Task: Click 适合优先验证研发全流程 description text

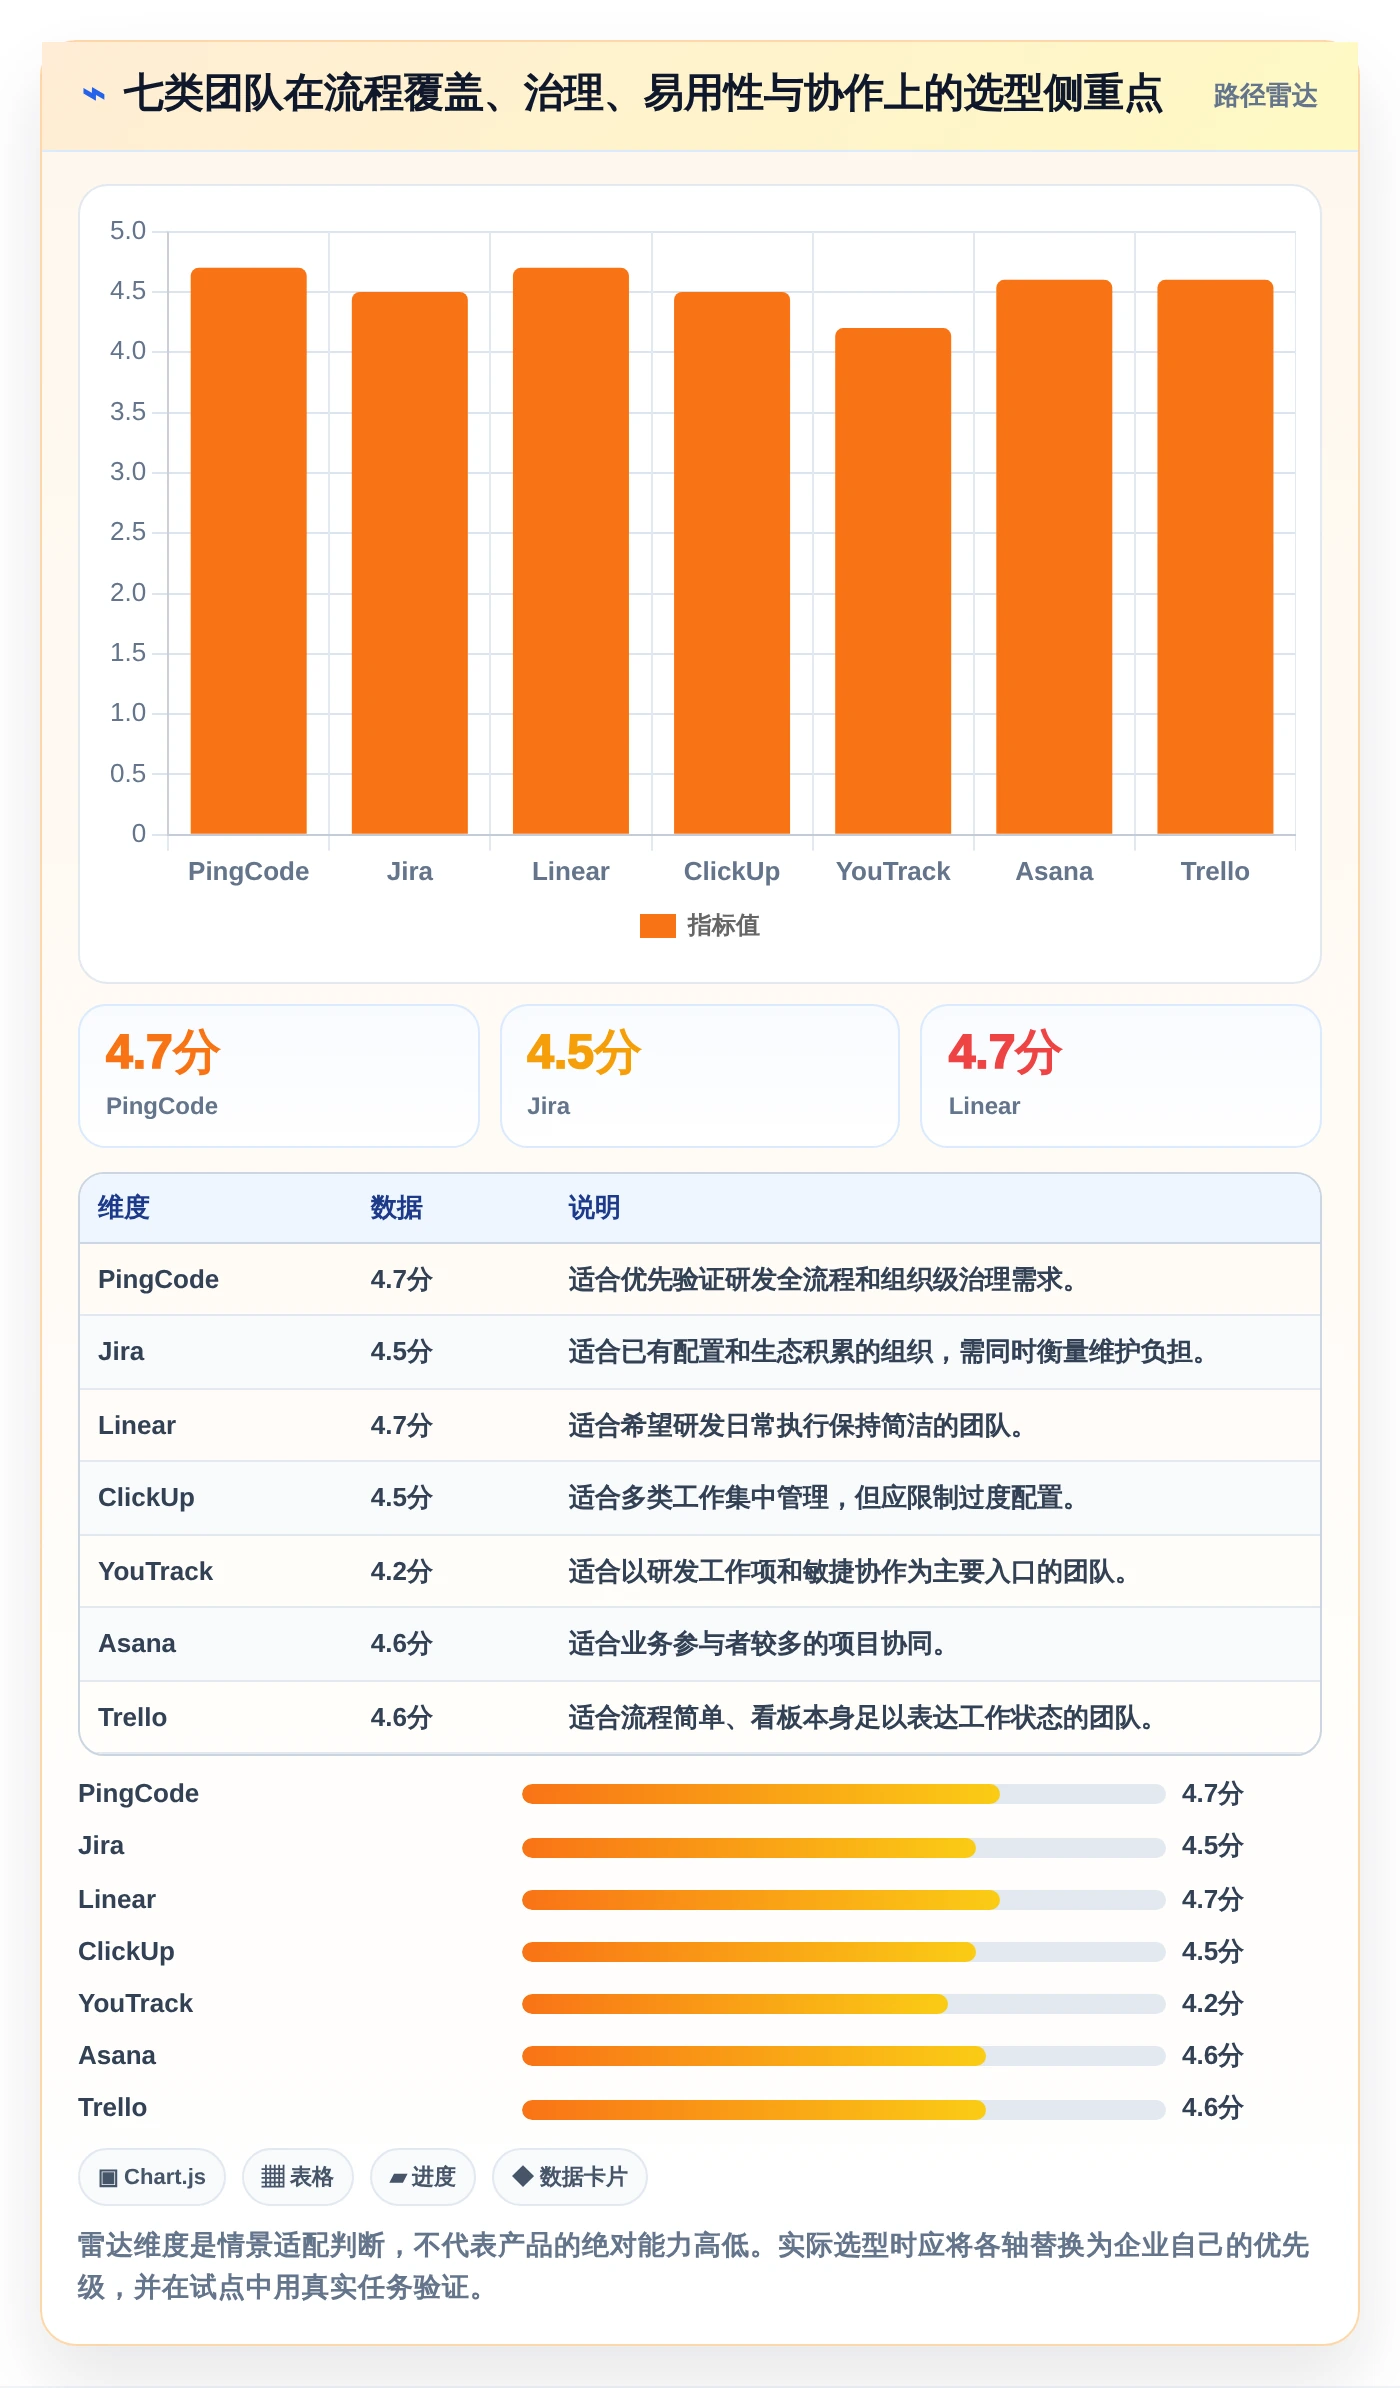Action: [x=822, y=1279]
